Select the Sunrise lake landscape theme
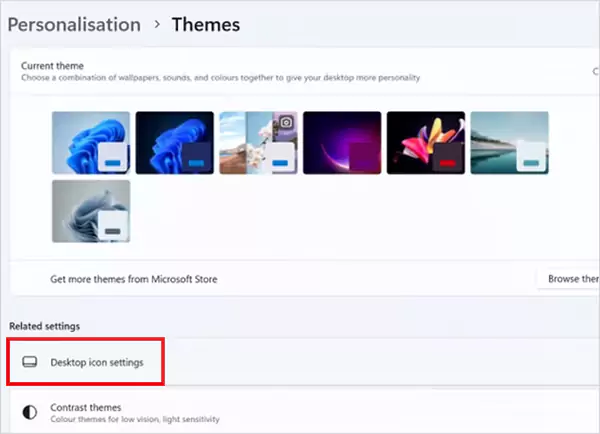Screen dimensions: 600x434 tap(509, 143)
